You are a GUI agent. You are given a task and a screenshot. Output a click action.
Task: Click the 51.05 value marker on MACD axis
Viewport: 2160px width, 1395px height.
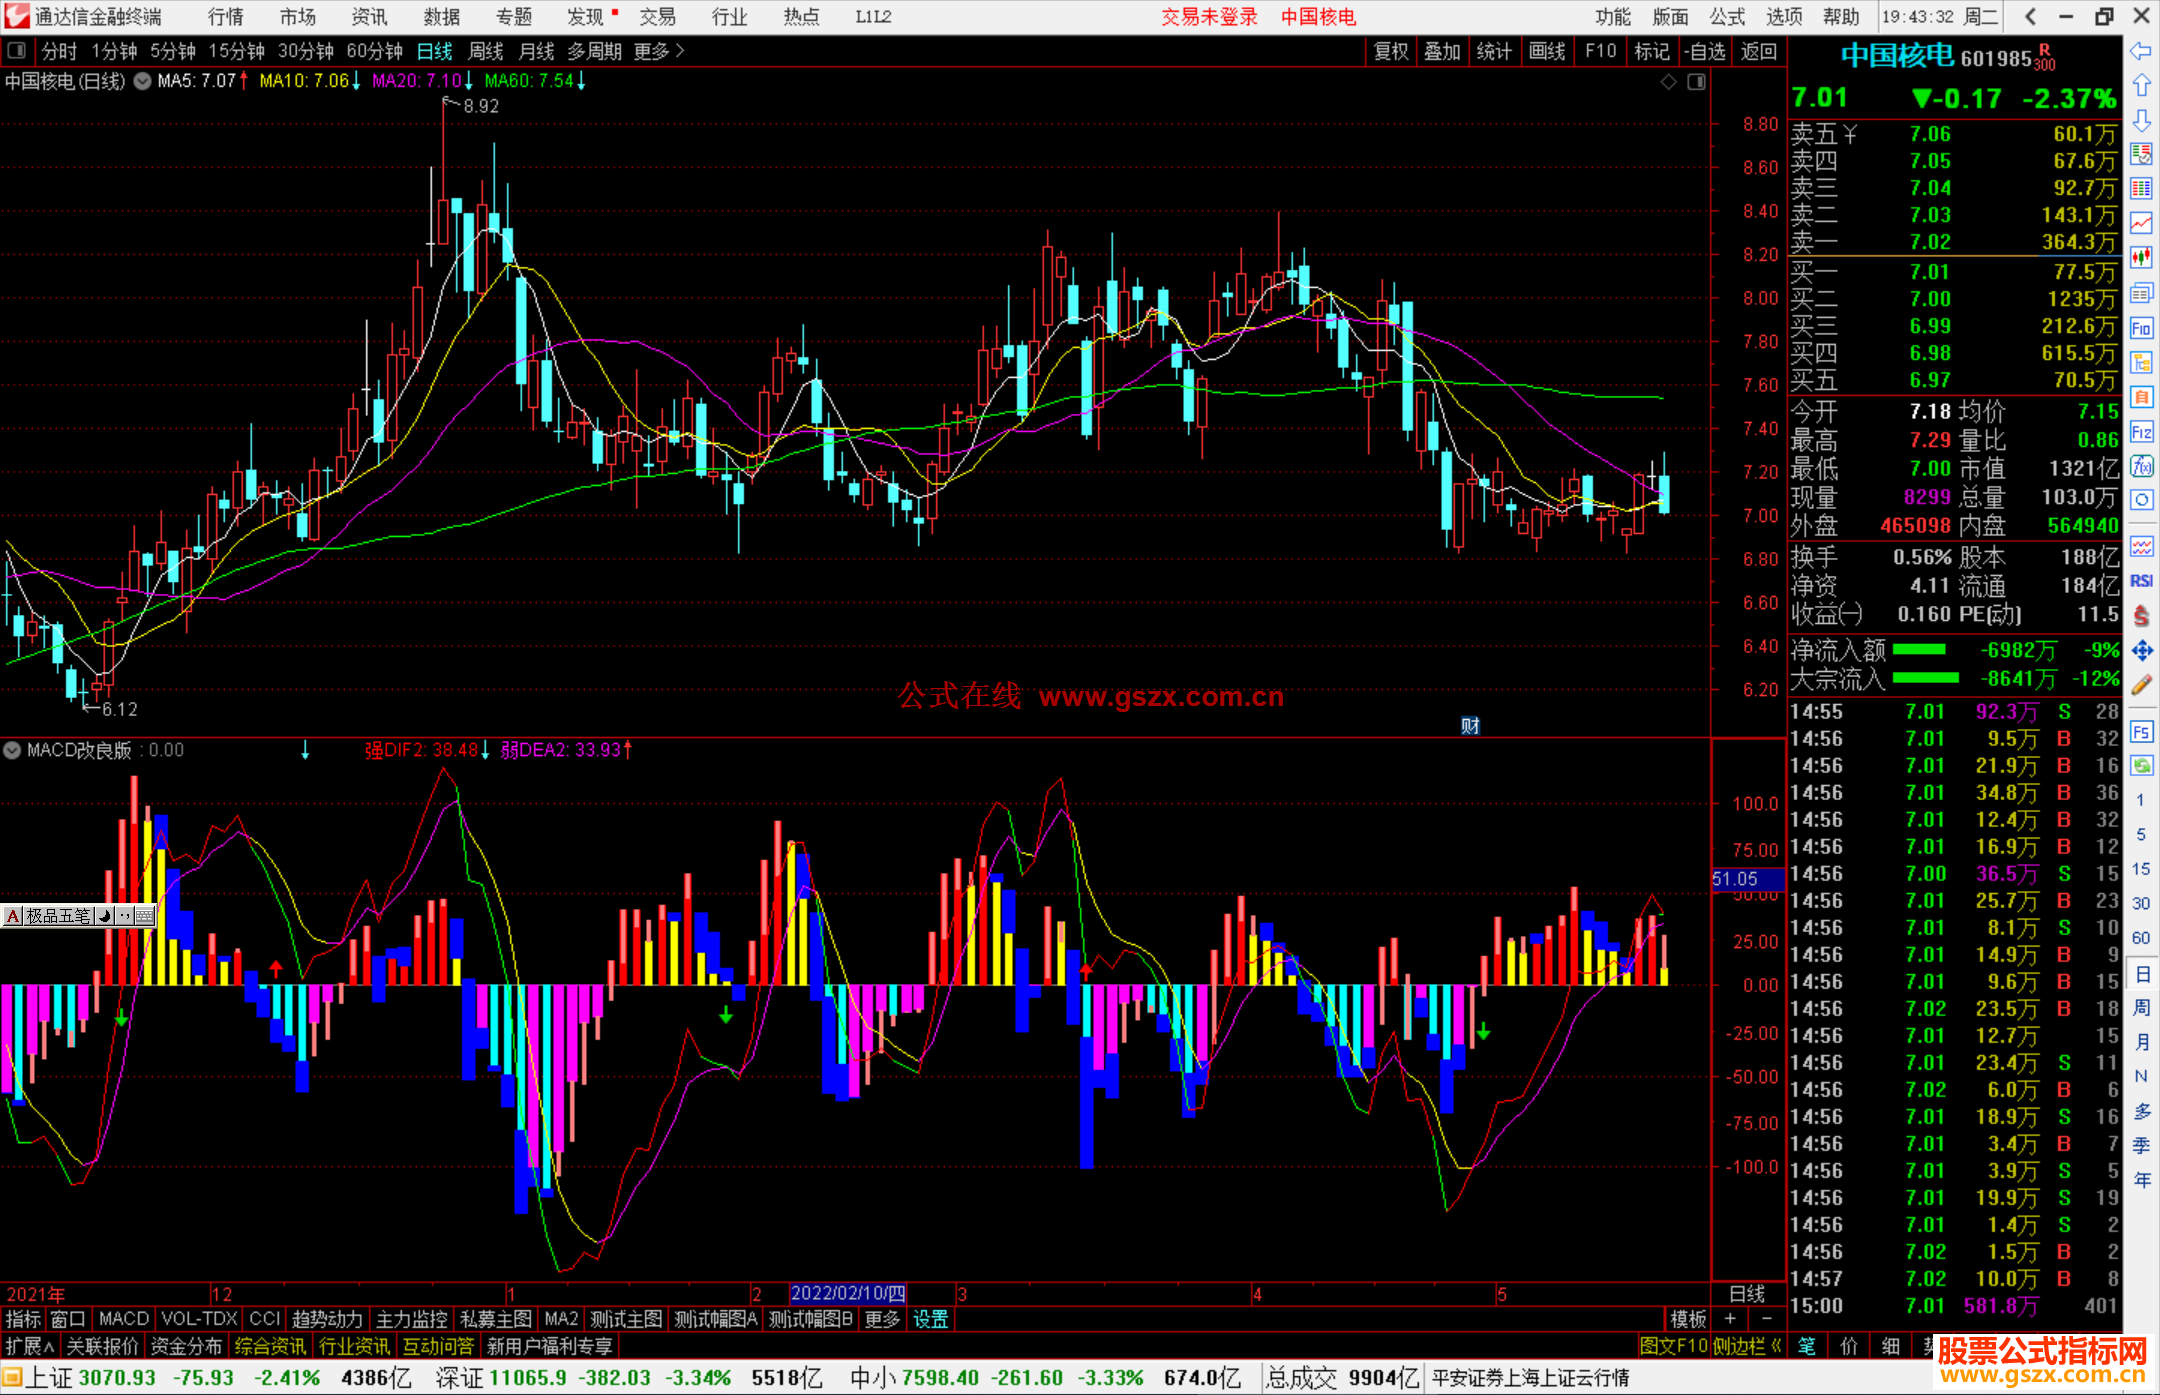(x=1747, y=879)
